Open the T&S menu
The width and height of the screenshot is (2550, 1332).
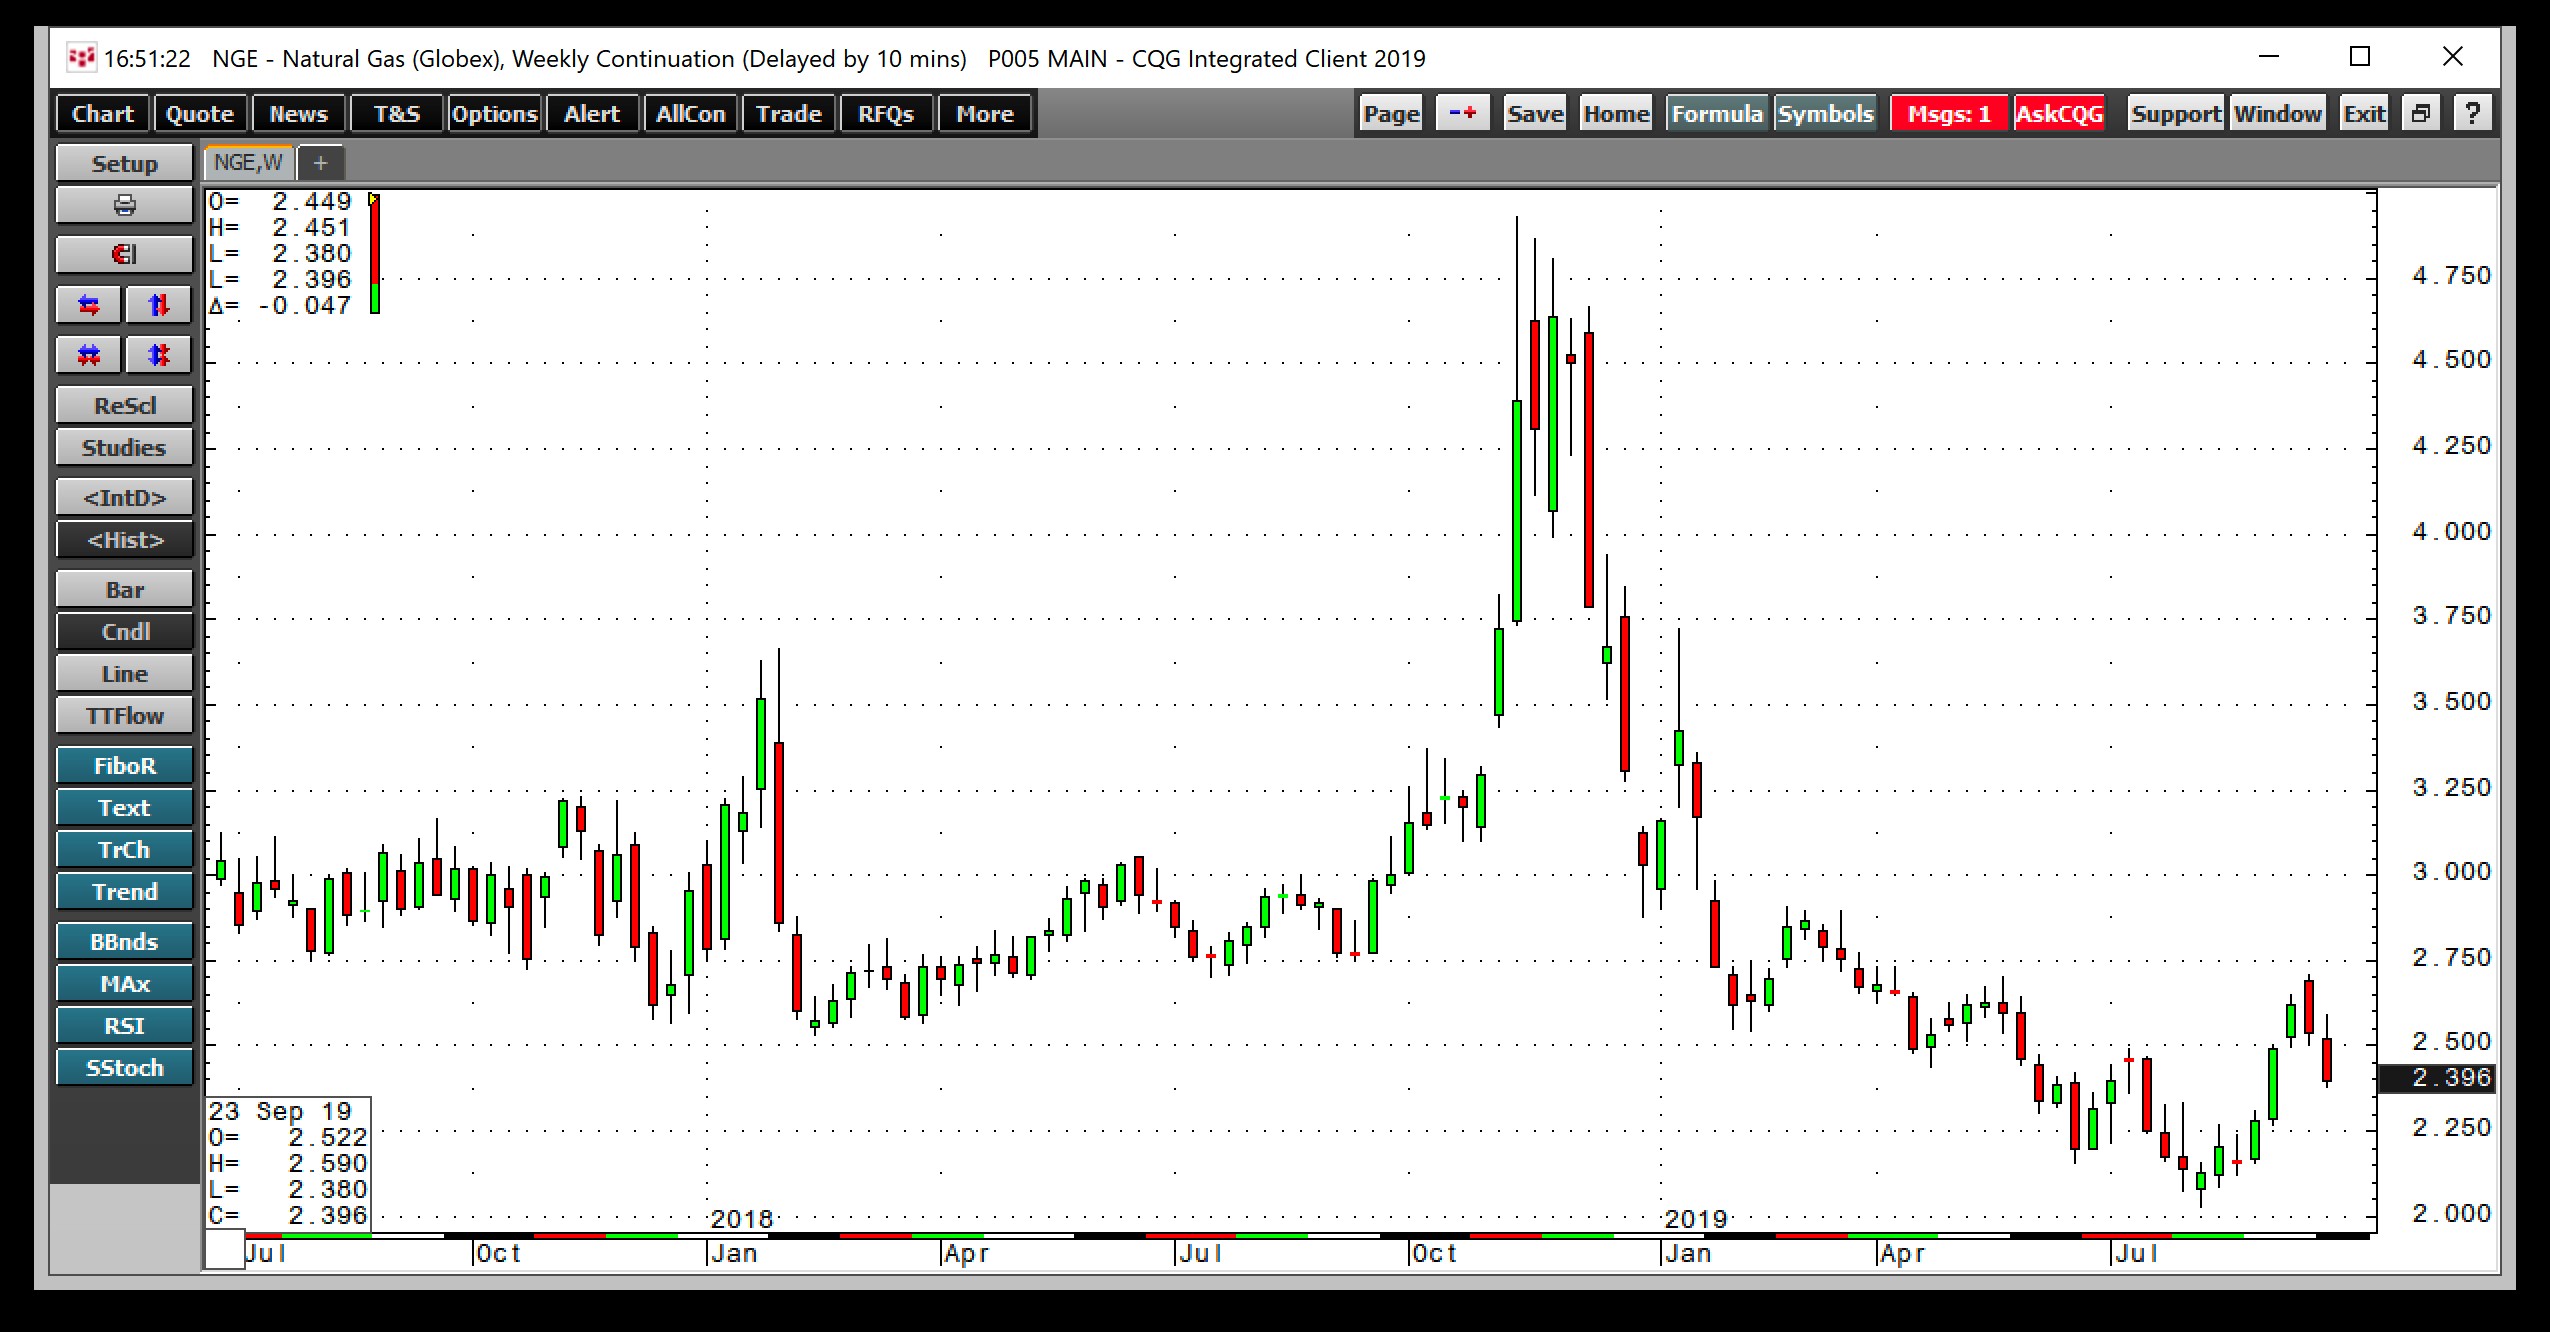click(397, 113)
